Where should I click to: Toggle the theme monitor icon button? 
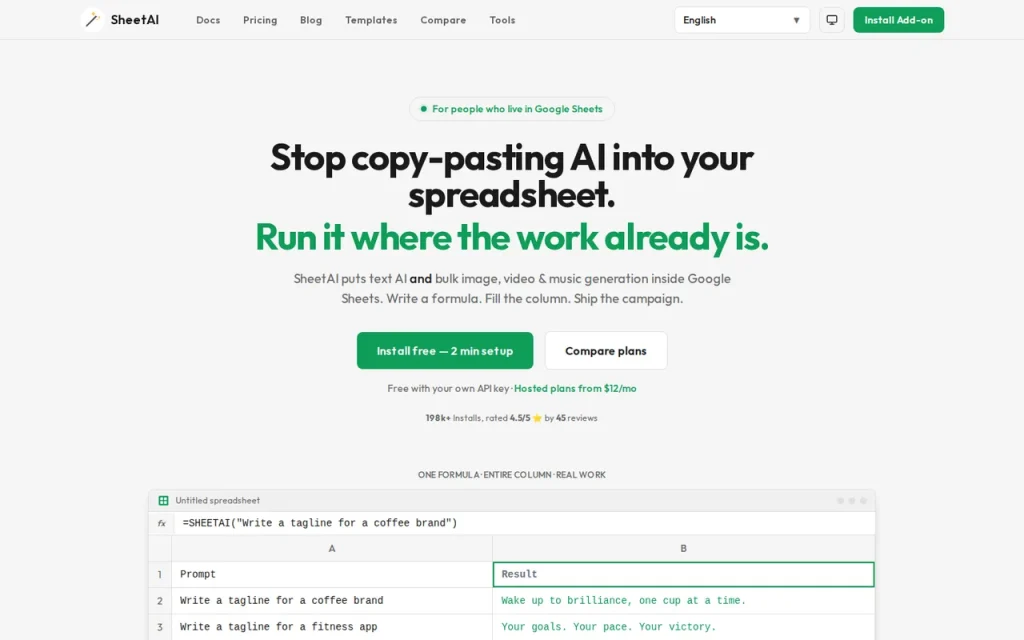coord(831,20)
